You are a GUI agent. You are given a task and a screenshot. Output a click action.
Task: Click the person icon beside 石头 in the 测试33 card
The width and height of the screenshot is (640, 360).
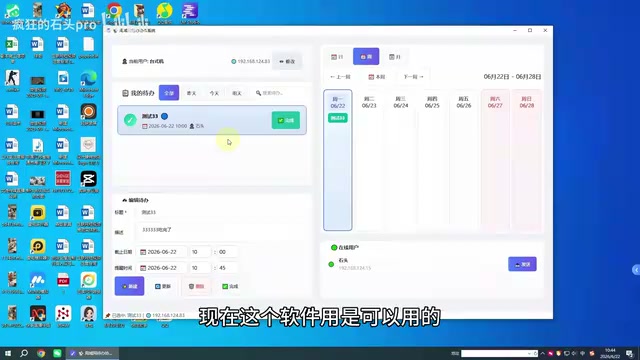tap(192, 126)
